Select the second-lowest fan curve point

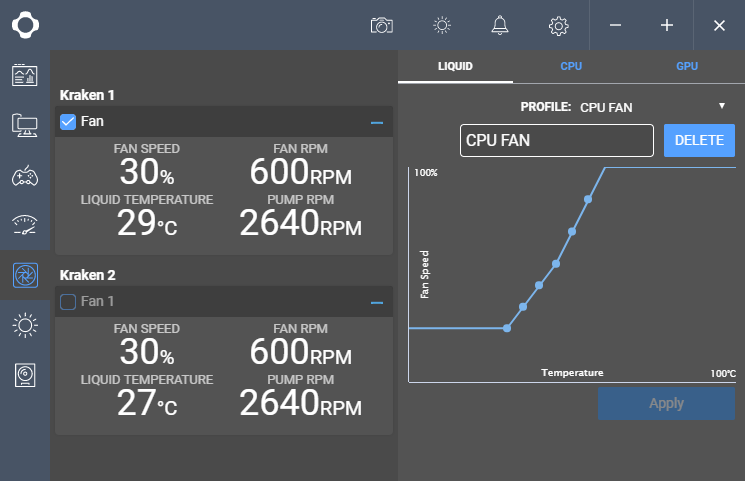(x=523, y=307)
